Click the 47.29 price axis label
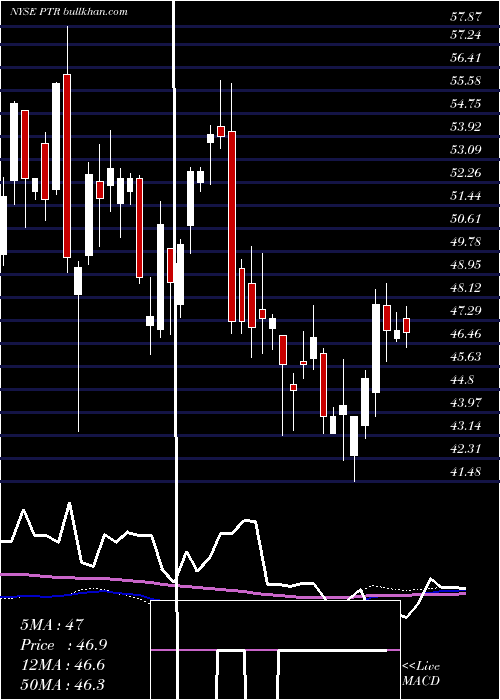500x700 pixels. pyautogui.click(x=466, y=310)
